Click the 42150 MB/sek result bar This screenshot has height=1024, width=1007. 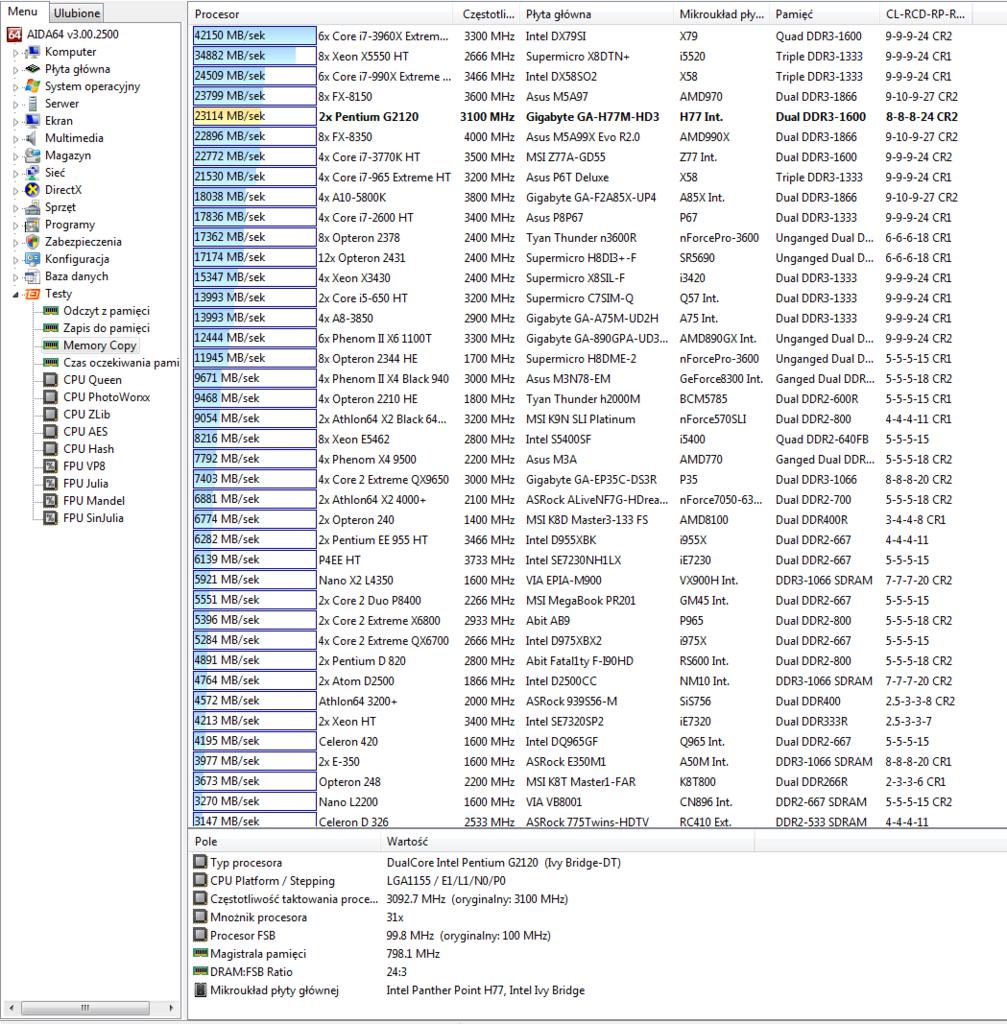coord(255,36)
